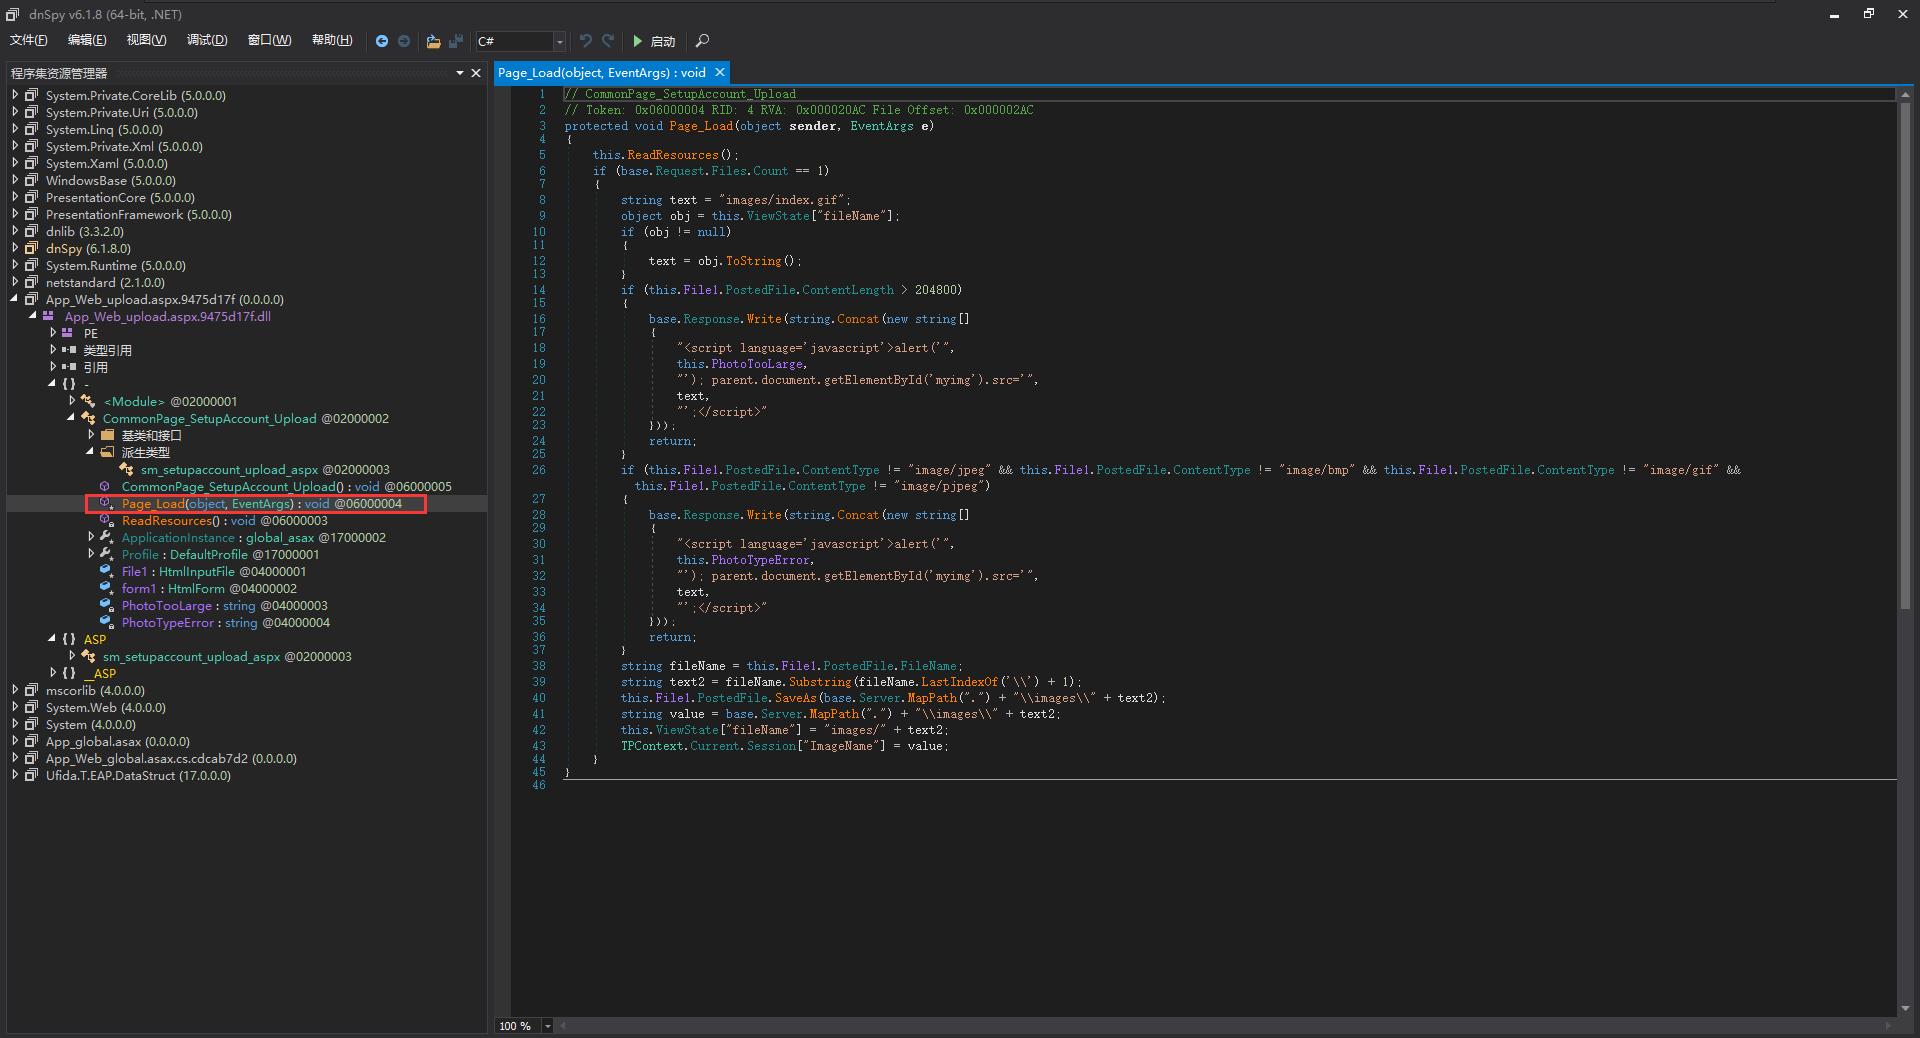Click the Undo toolbar icon

586,41
